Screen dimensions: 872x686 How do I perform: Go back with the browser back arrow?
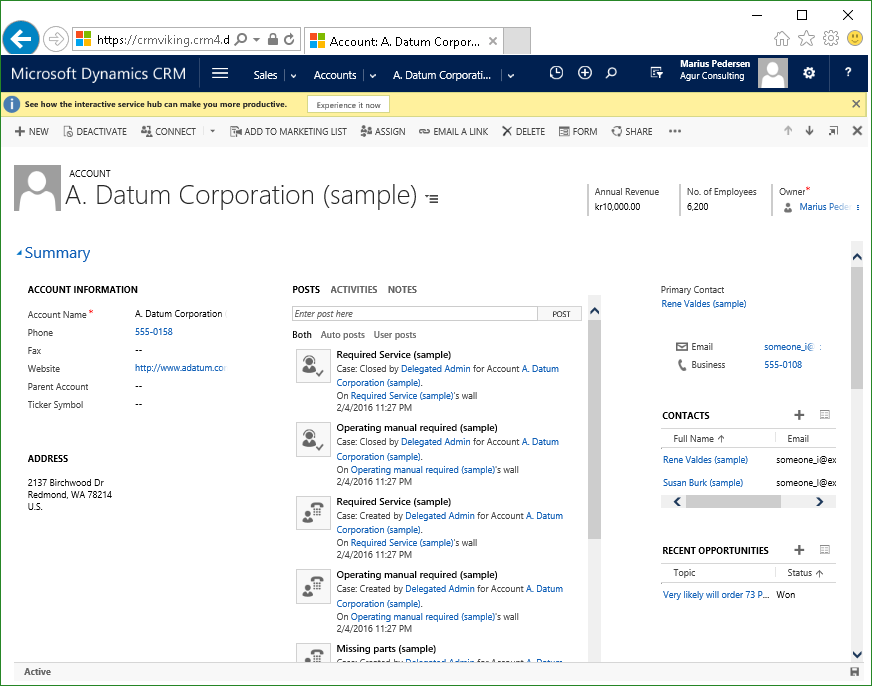[21, 39]
